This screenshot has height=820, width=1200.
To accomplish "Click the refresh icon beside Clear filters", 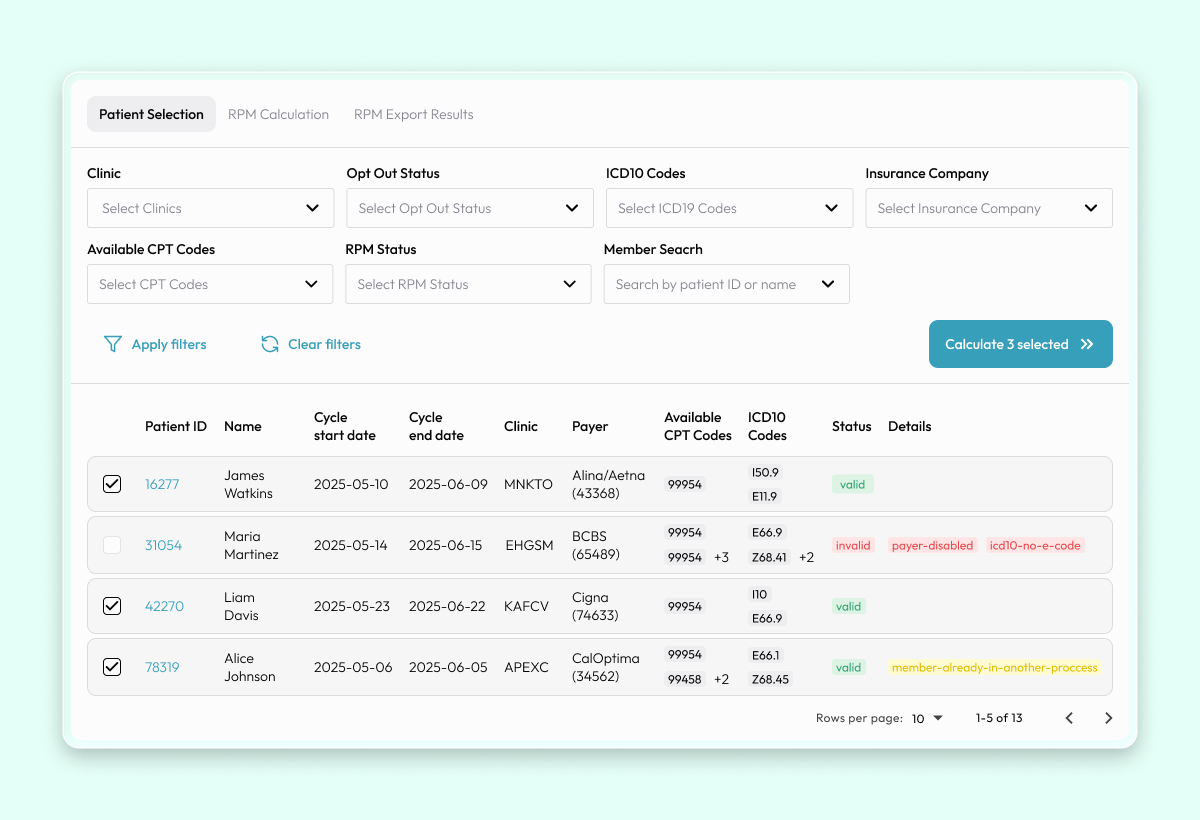I will pyautogui.click(x=269, y=344).
